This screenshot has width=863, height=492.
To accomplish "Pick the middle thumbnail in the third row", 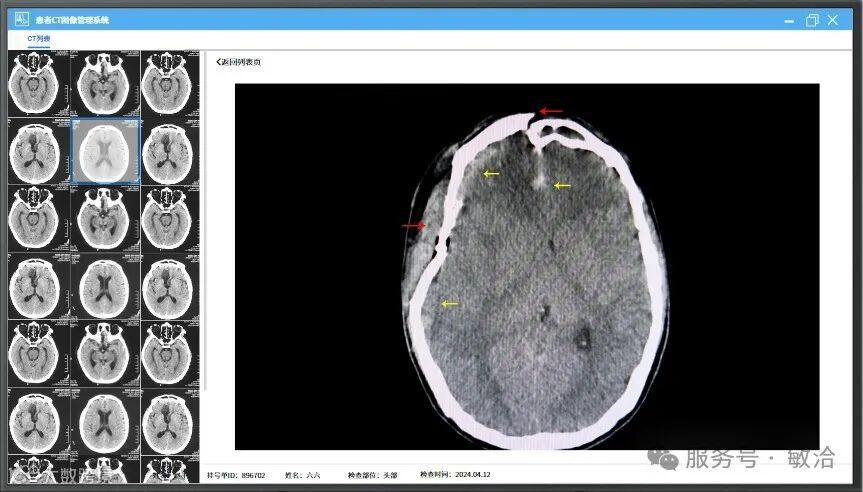I will tap(105, 218).
